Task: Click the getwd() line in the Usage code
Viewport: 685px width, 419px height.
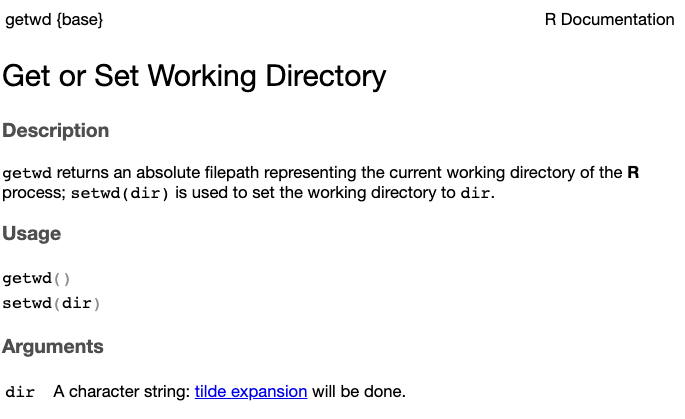Action: pyautogui.click(x=36, y=279)
